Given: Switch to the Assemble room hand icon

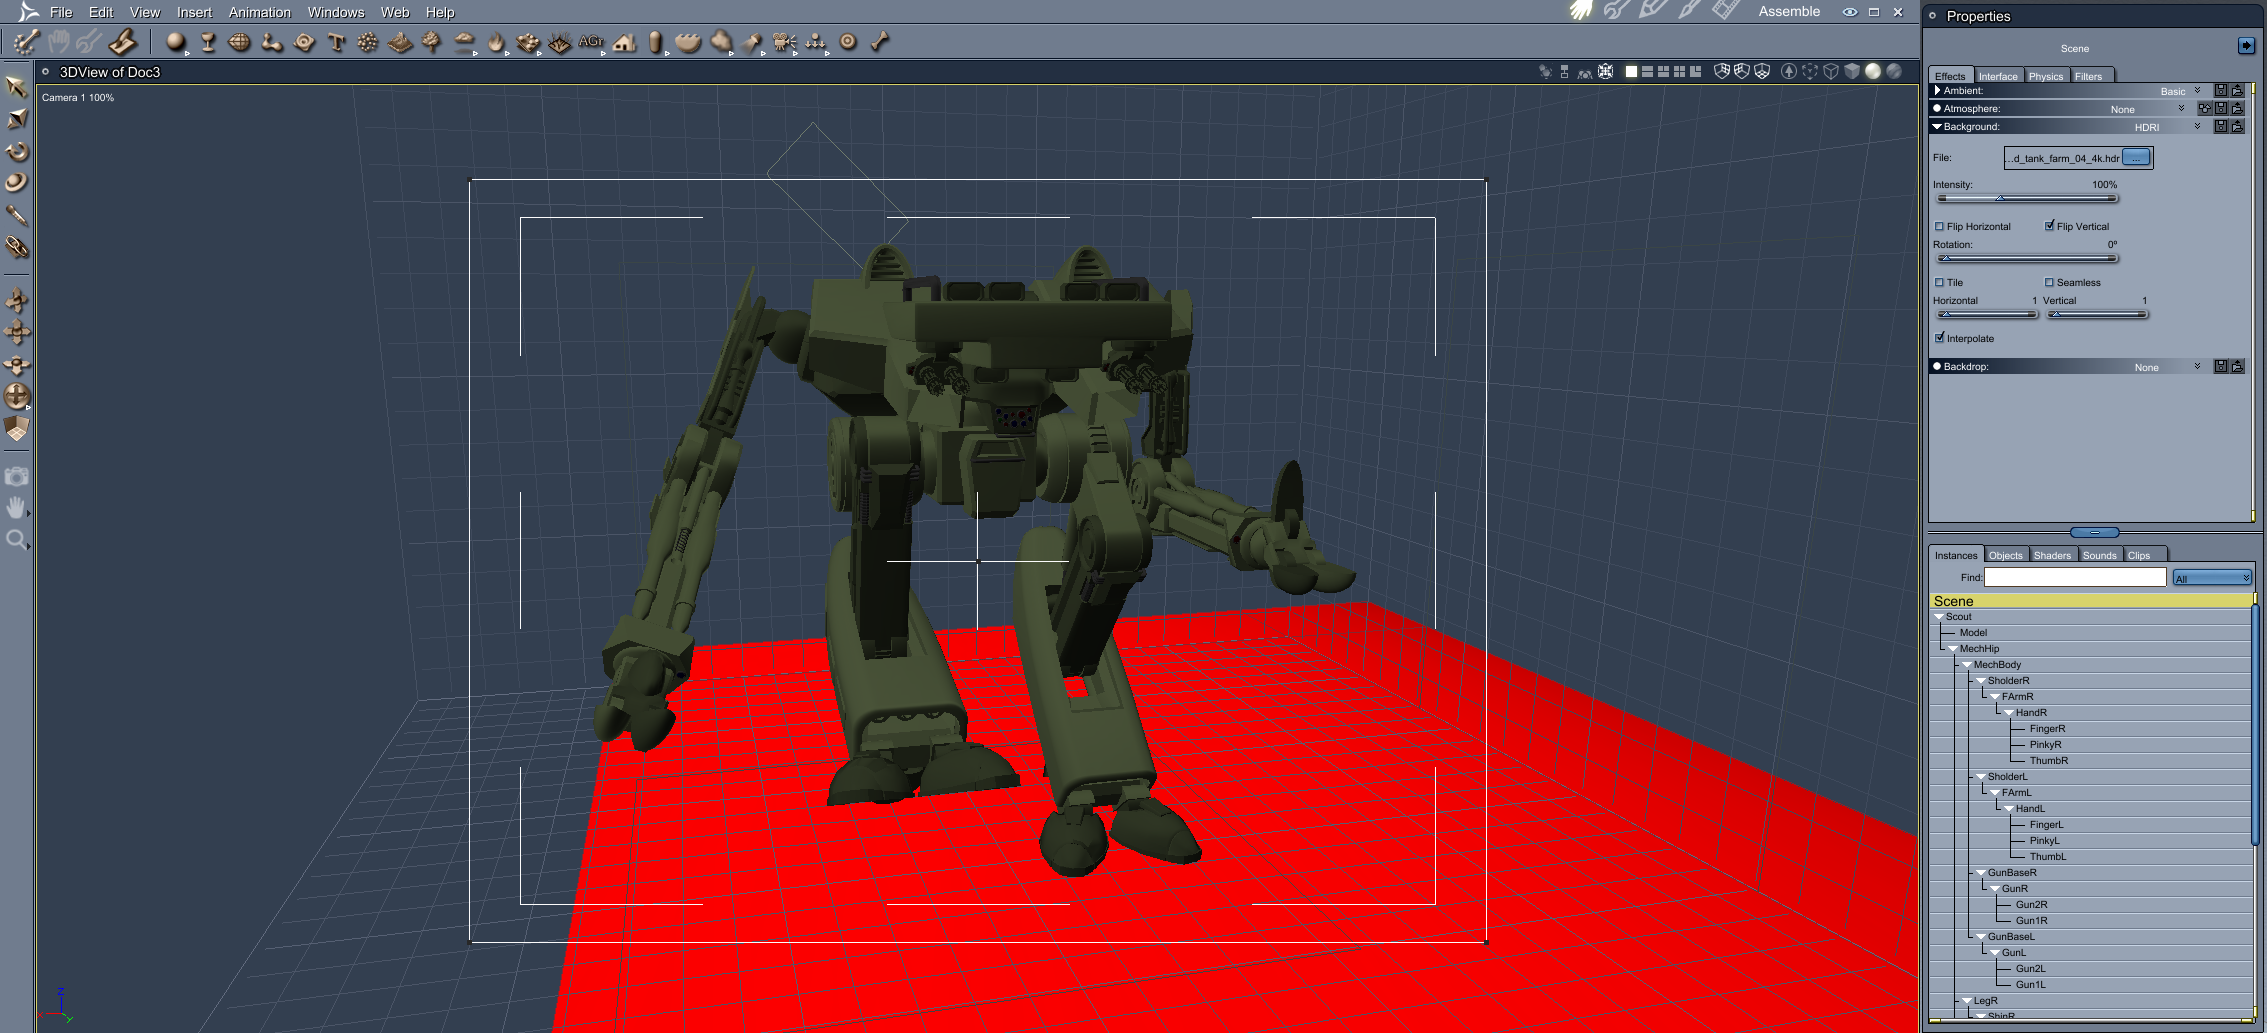Looking at the screenshot, I should pyautogui.click(x=1580, y=11).
